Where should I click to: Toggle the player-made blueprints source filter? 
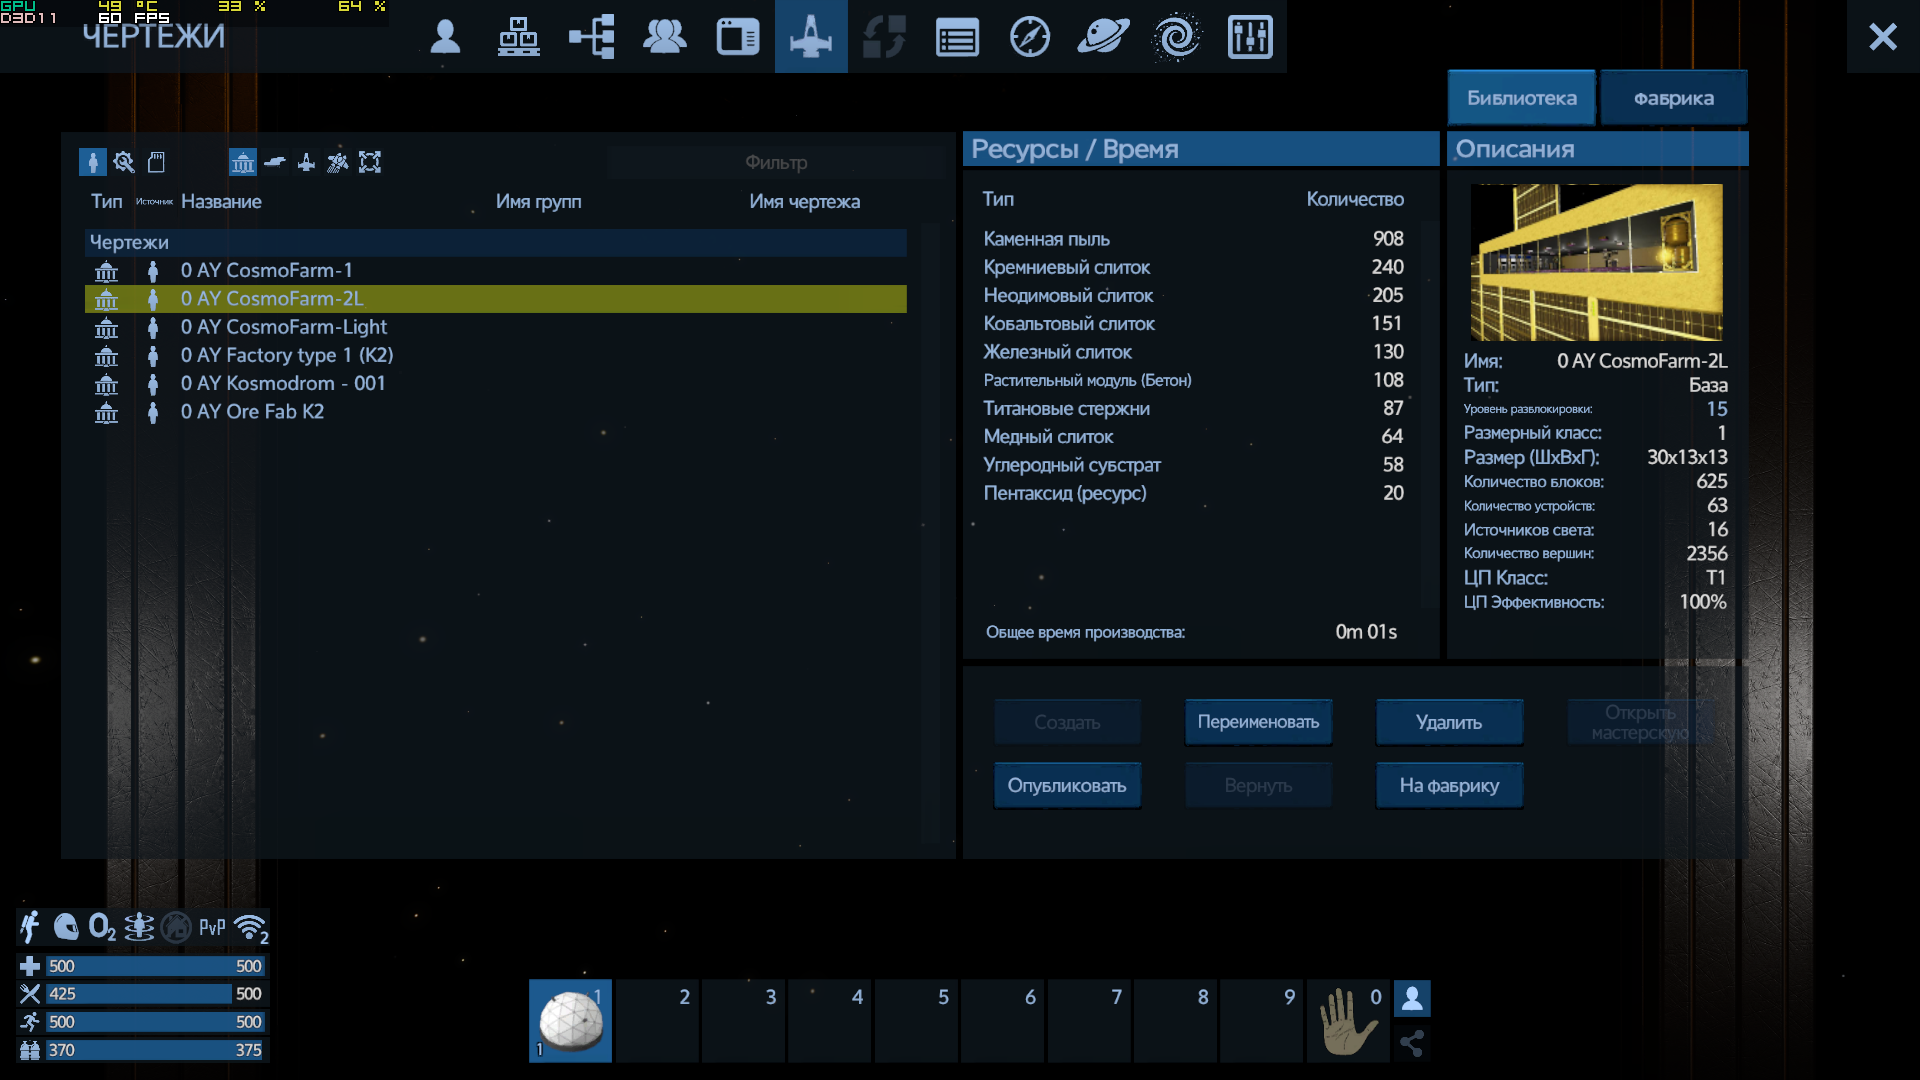coord(92,162)
